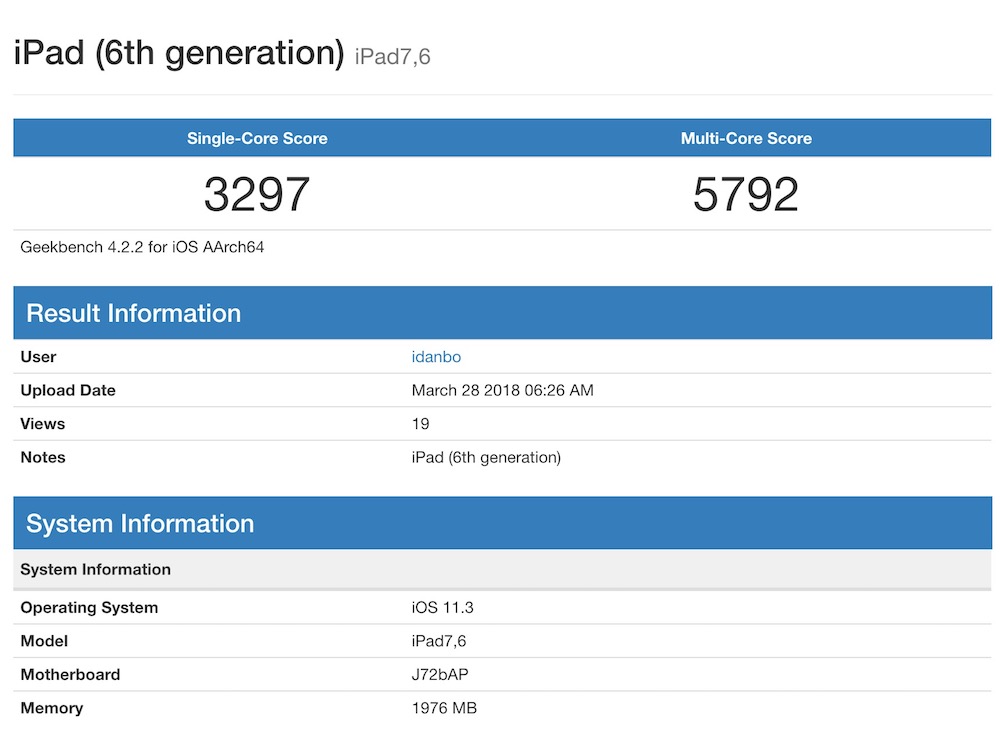The height and width of the screenshot is (732, 1000).
Task: Select the multi-core score value 5792
Action: coord(746,194)
